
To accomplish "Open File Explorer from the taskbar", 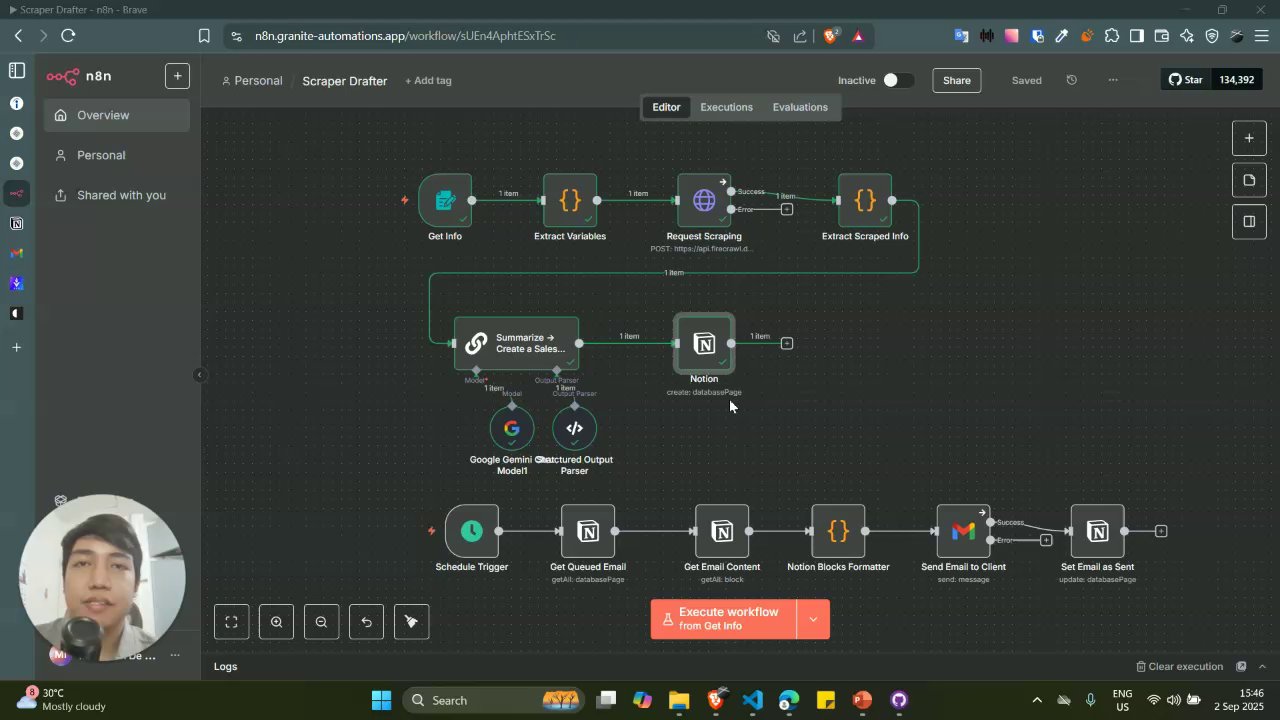I will point(679,700).
